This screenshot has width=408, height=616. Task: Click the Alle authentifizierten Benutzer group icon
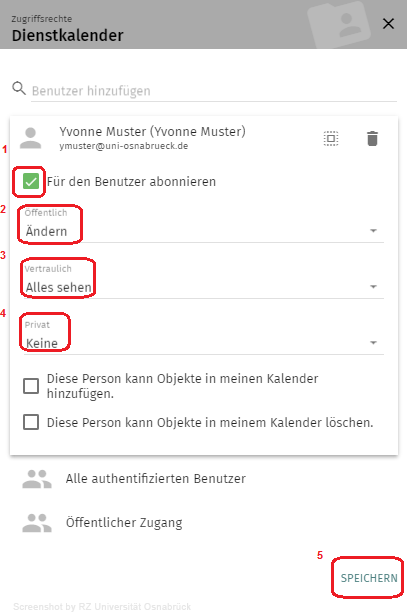pyautogui.click(x=37, y=479)
